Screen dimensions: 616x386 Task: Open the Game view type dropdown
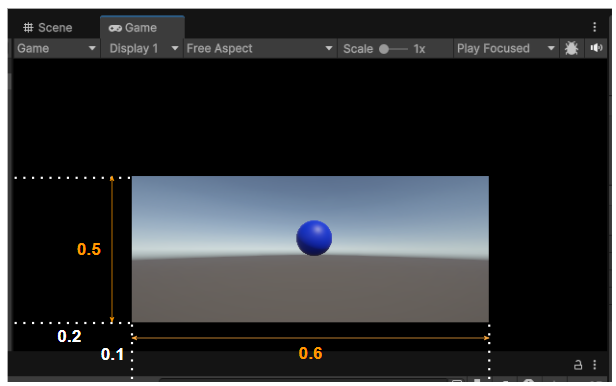(x=57, y=48)
